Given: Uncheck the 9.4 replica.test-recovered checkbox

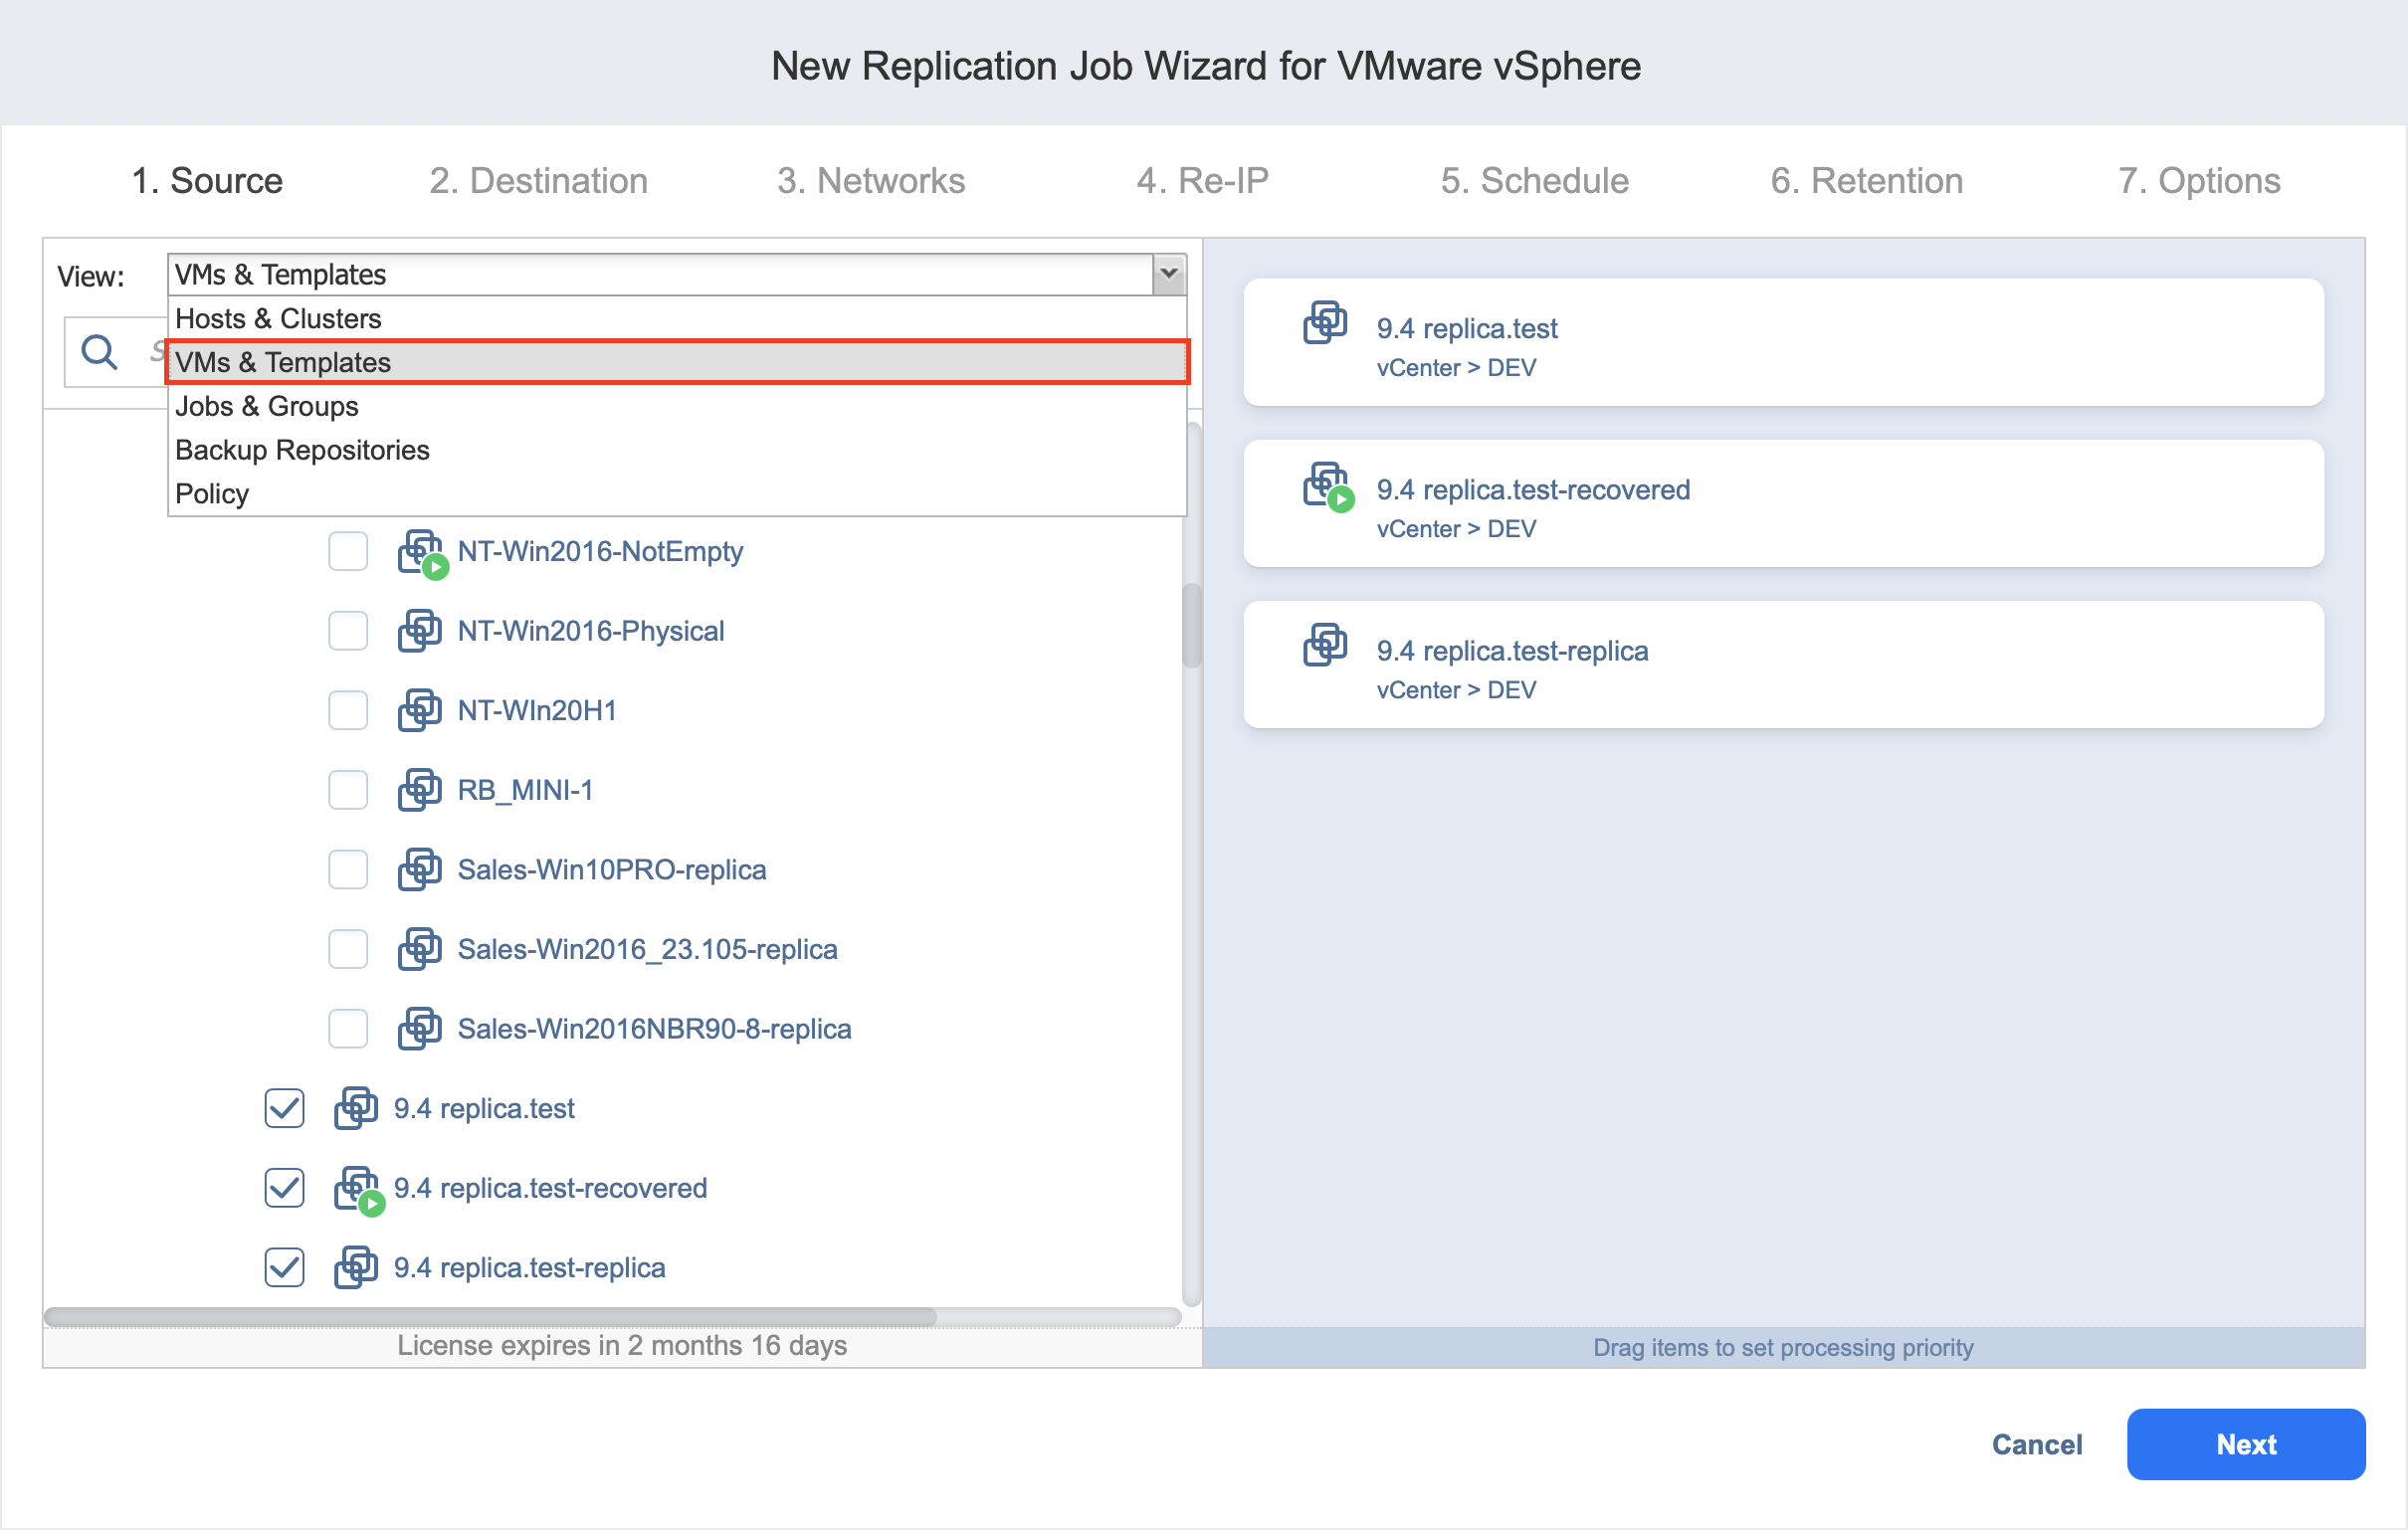Looking at the screenshot, I should 284,1190.
